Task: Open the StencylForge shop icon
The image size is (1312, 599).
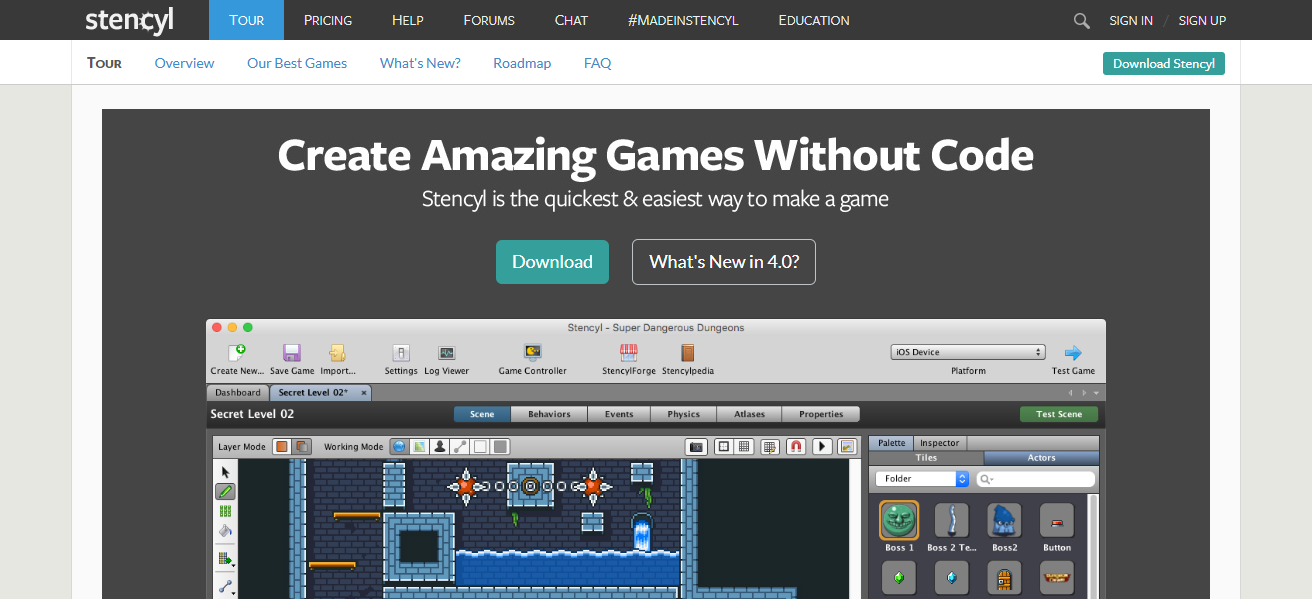Action: (629, 352)
